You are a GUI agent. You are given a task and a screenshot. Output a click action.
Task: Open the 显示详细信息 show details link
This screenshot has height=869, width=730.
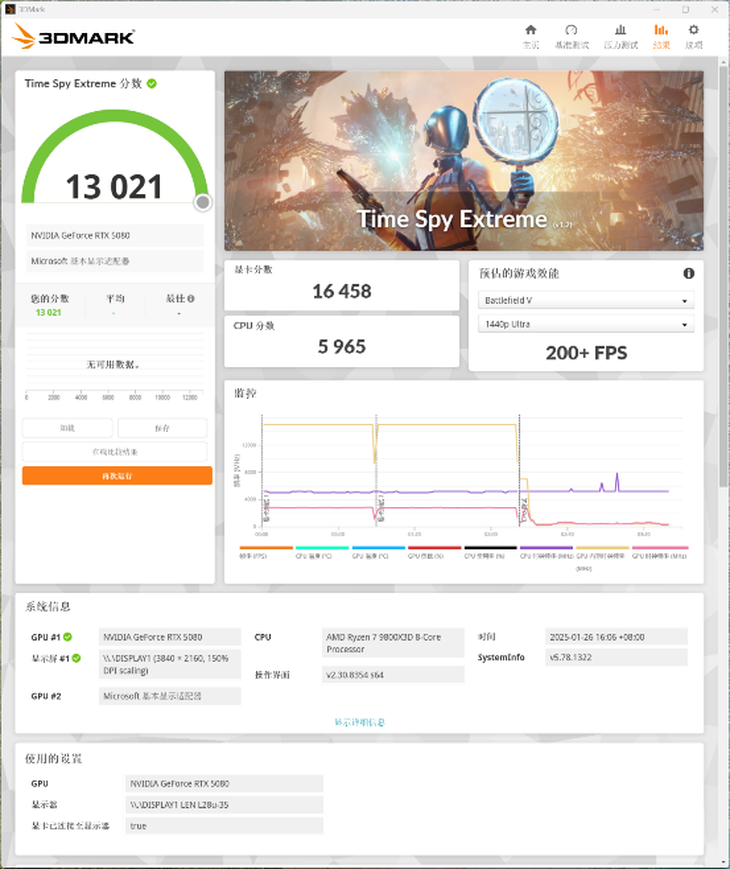click(359, 722)
